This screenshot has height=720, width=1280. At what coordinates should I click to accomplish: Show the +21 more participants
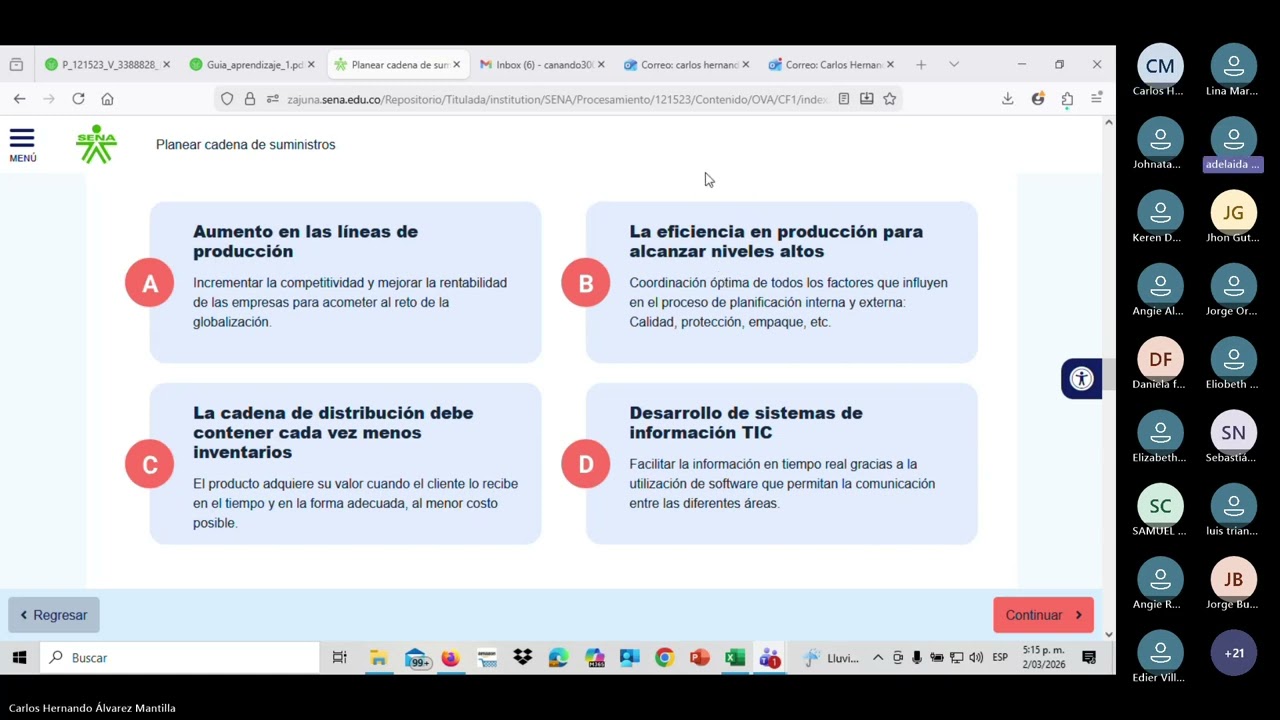pos(1233,653)
